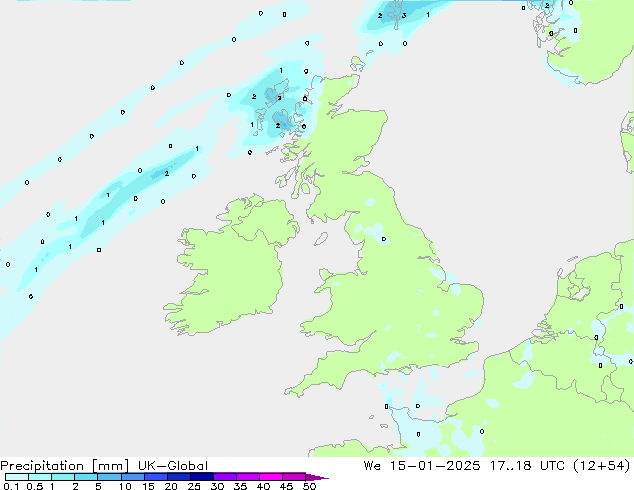This screenshot has height=490, width=634.
Task: Click the 0.5–1 mm legend color swatch
Action: [40, 477]
